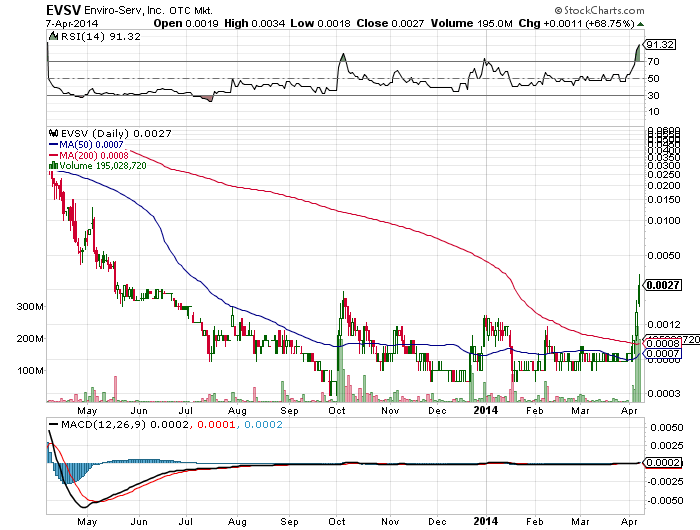Click May on the price chart axis
The image size is (700, 530).
pyautogui.click(x=87, y=411)
